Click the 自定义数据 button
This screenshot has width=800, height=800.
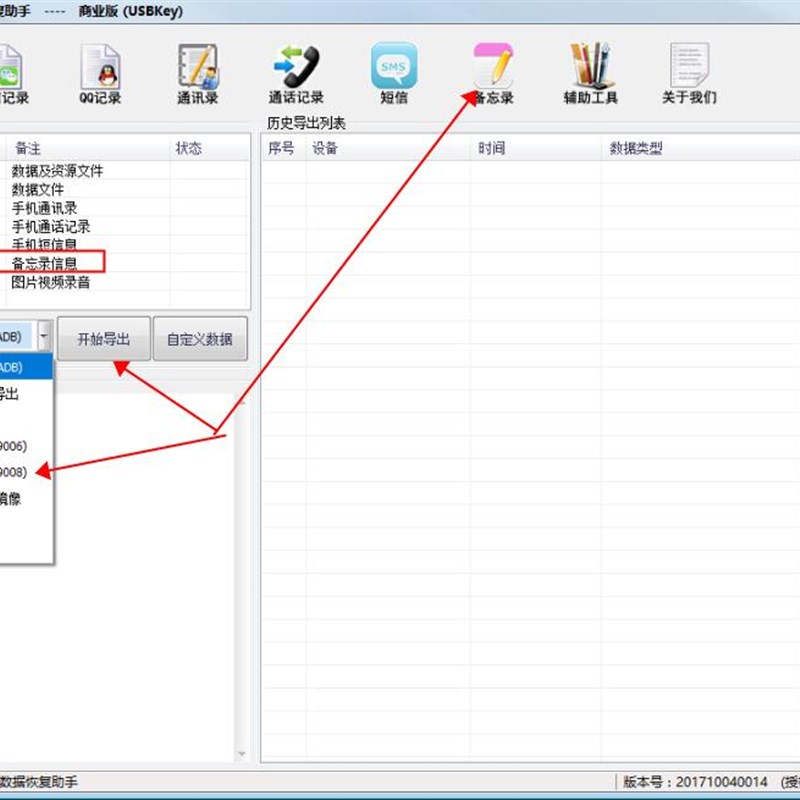pyautogui.click(x=200, y=339)
